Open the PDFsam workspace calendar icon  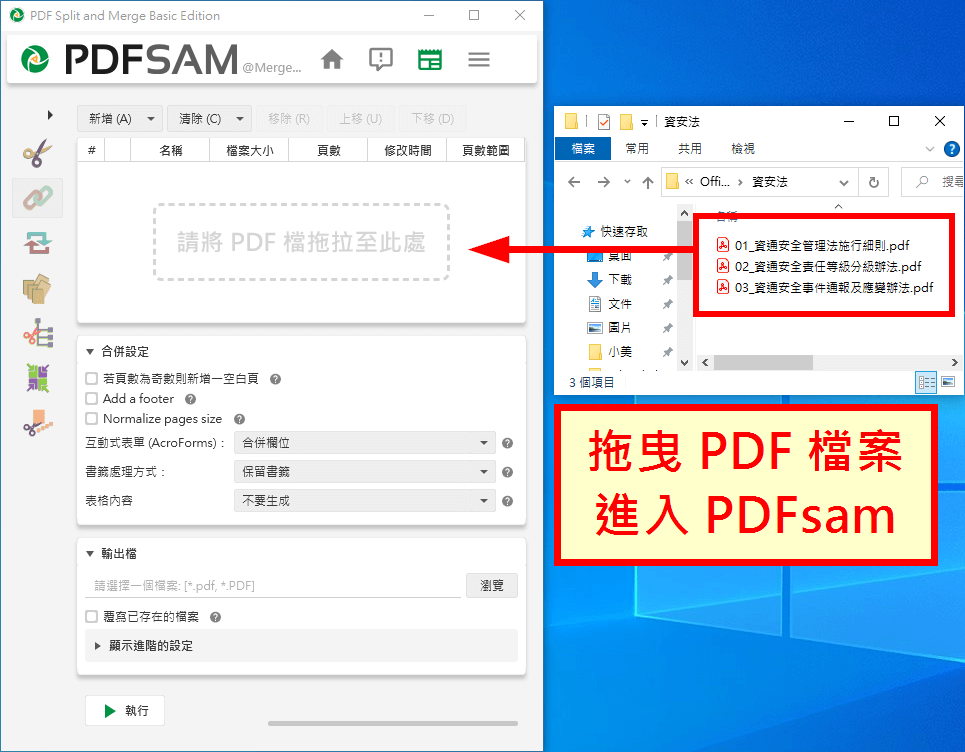pos(430,60)
